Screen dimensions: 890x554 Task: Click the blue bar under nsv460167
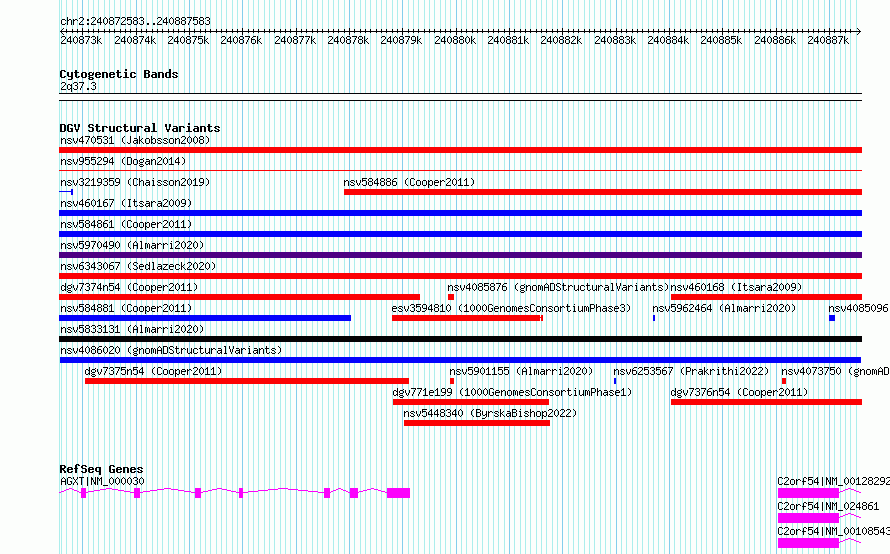coord(460,213)
